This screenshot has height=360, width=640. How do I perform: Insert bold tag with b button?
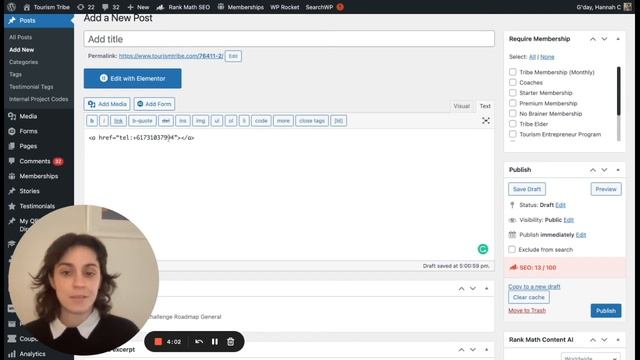92,121
